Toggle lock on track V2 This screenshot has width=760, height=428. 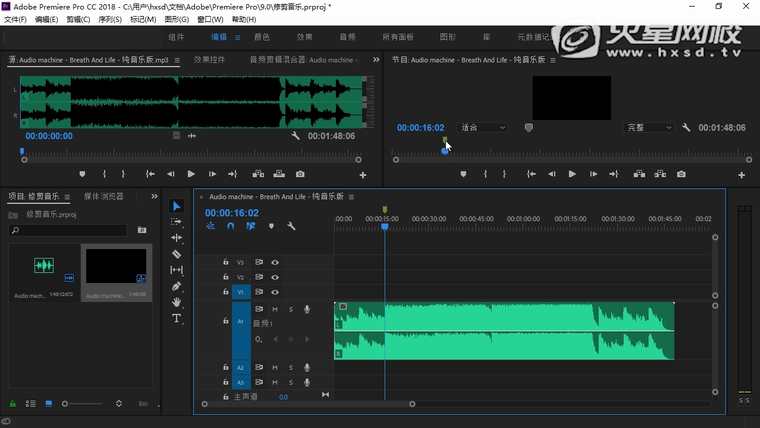pyautogui.click(x=226, y=277)
